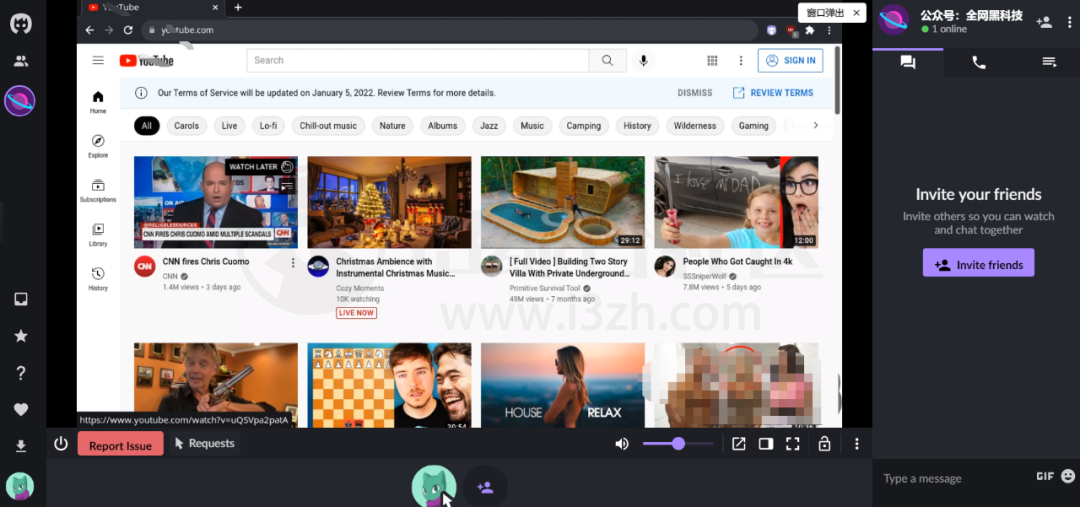Image resolution: width=1080 pixels, height=507 pixels.
Task: Select the Live filter chip
Action: click(229, 126)
